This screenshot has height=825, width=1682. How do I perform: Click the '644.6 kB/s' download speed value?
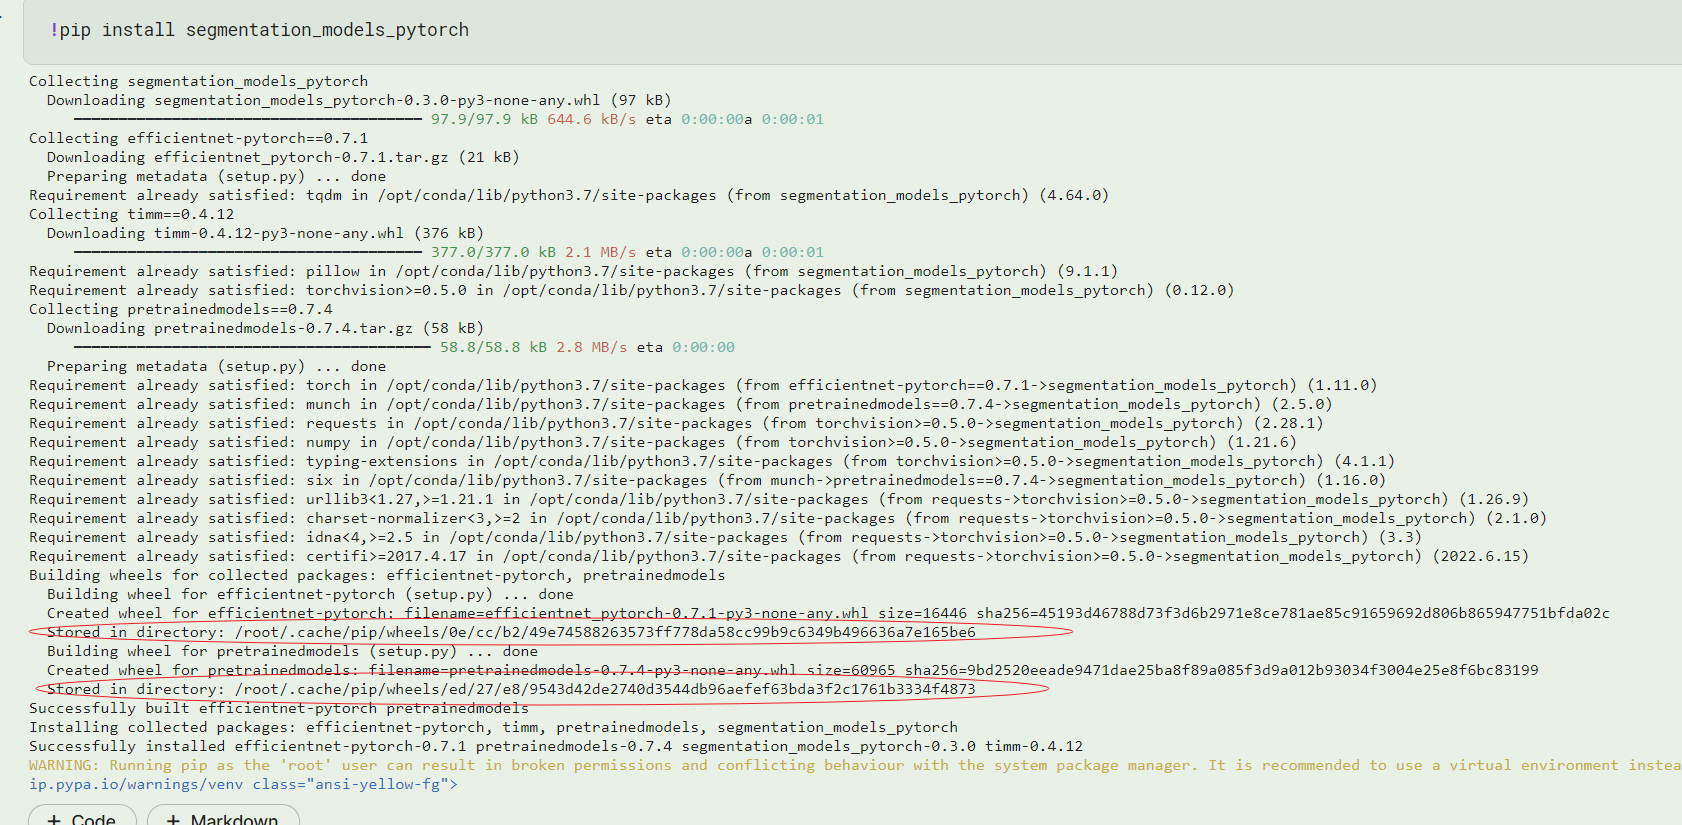(591, 119)
